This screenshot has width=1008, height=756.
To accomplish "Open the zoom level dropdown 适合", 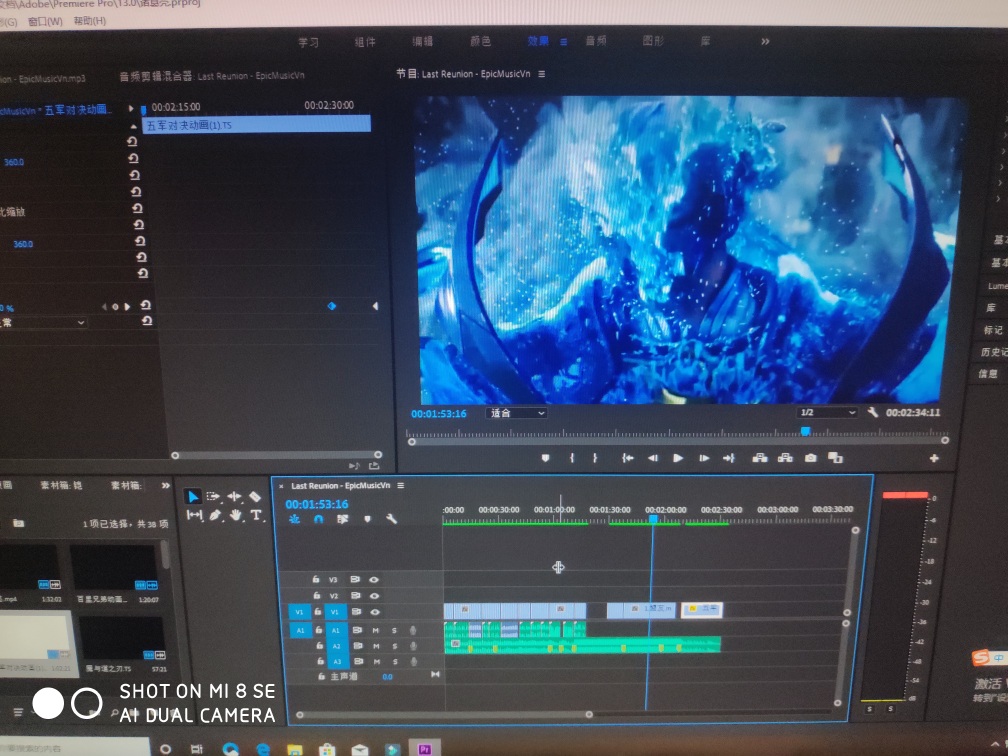I will tap(517, 413).
